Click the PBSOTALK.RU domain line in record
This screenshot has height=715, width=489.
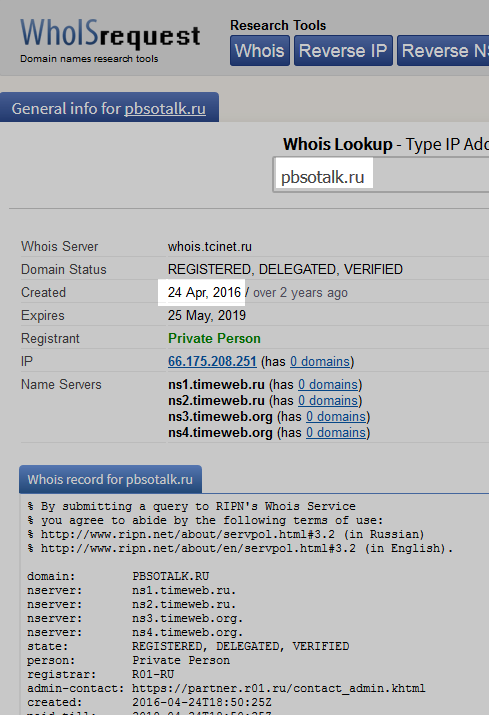pos(118,576)
